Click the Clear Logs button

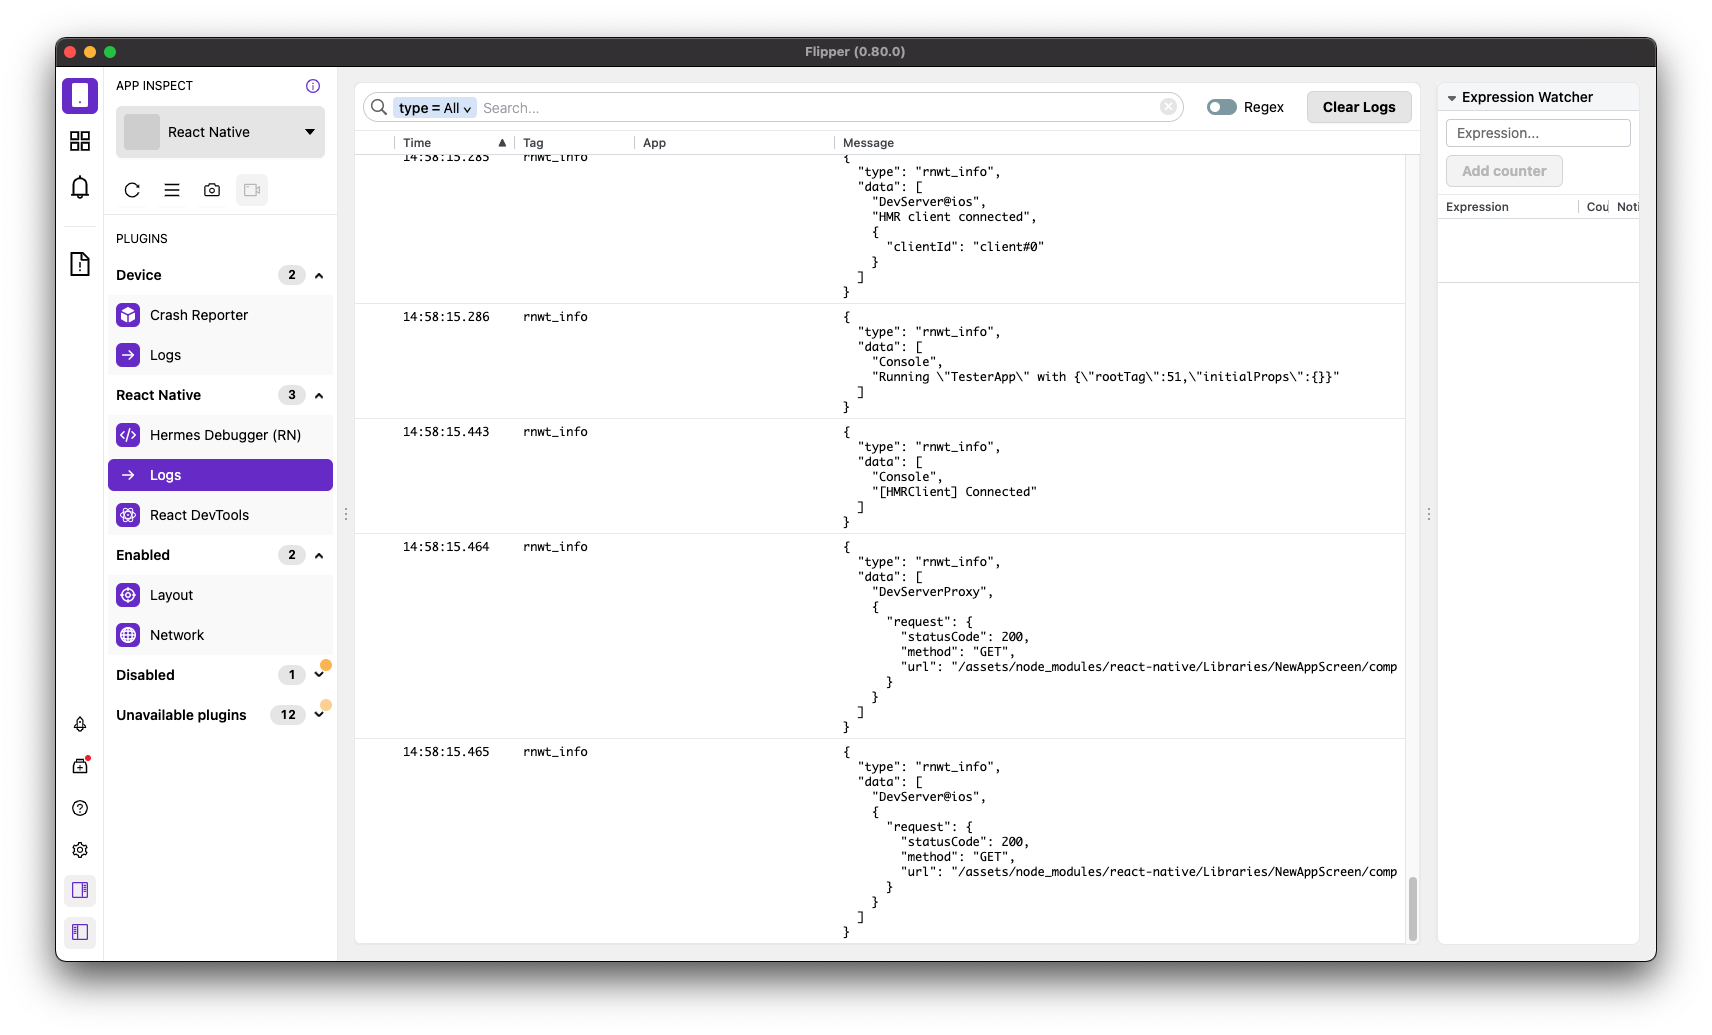coord(1359,107)
